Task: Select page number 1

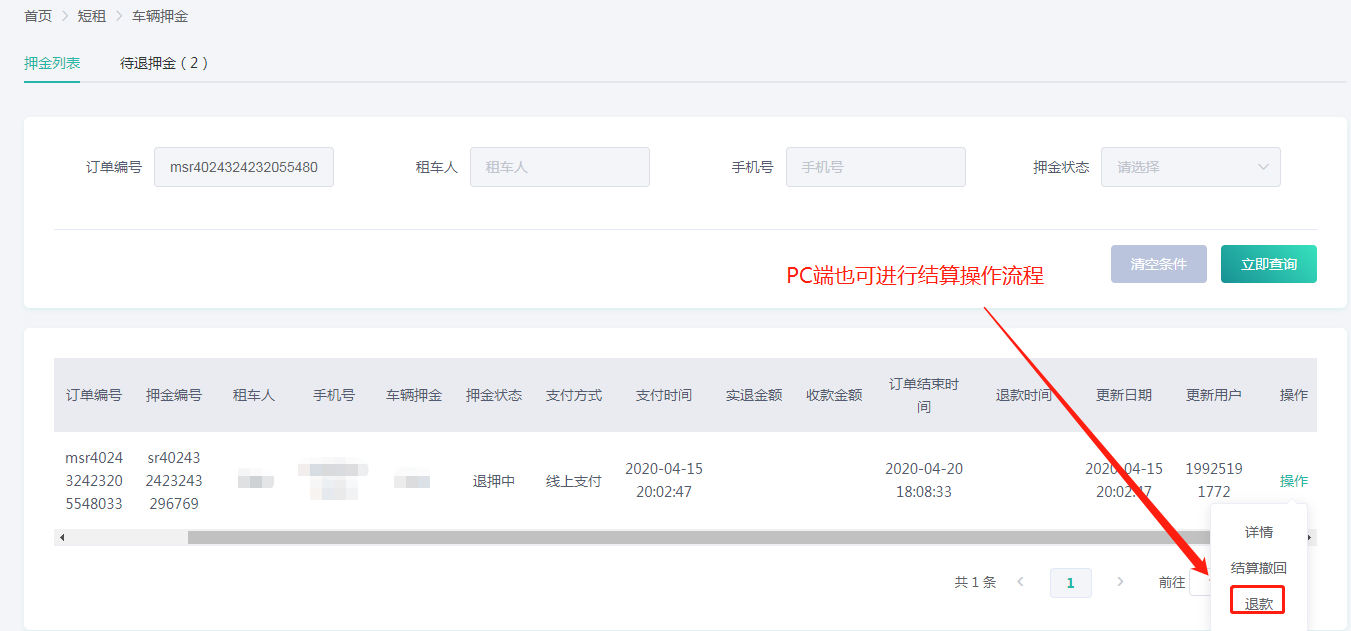Action: pos(1070,582)
